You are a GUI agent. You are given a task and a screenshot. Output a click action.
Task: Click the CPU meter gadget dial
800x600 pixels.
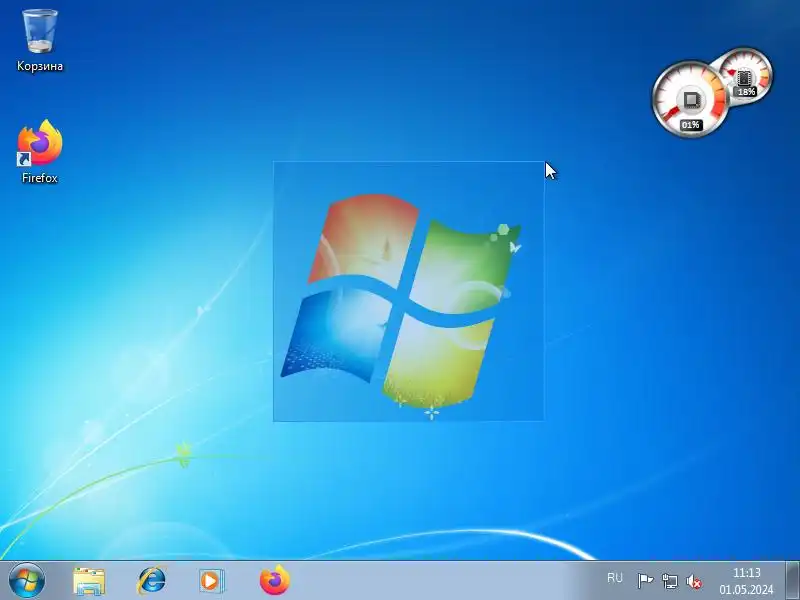pos(691,99)
